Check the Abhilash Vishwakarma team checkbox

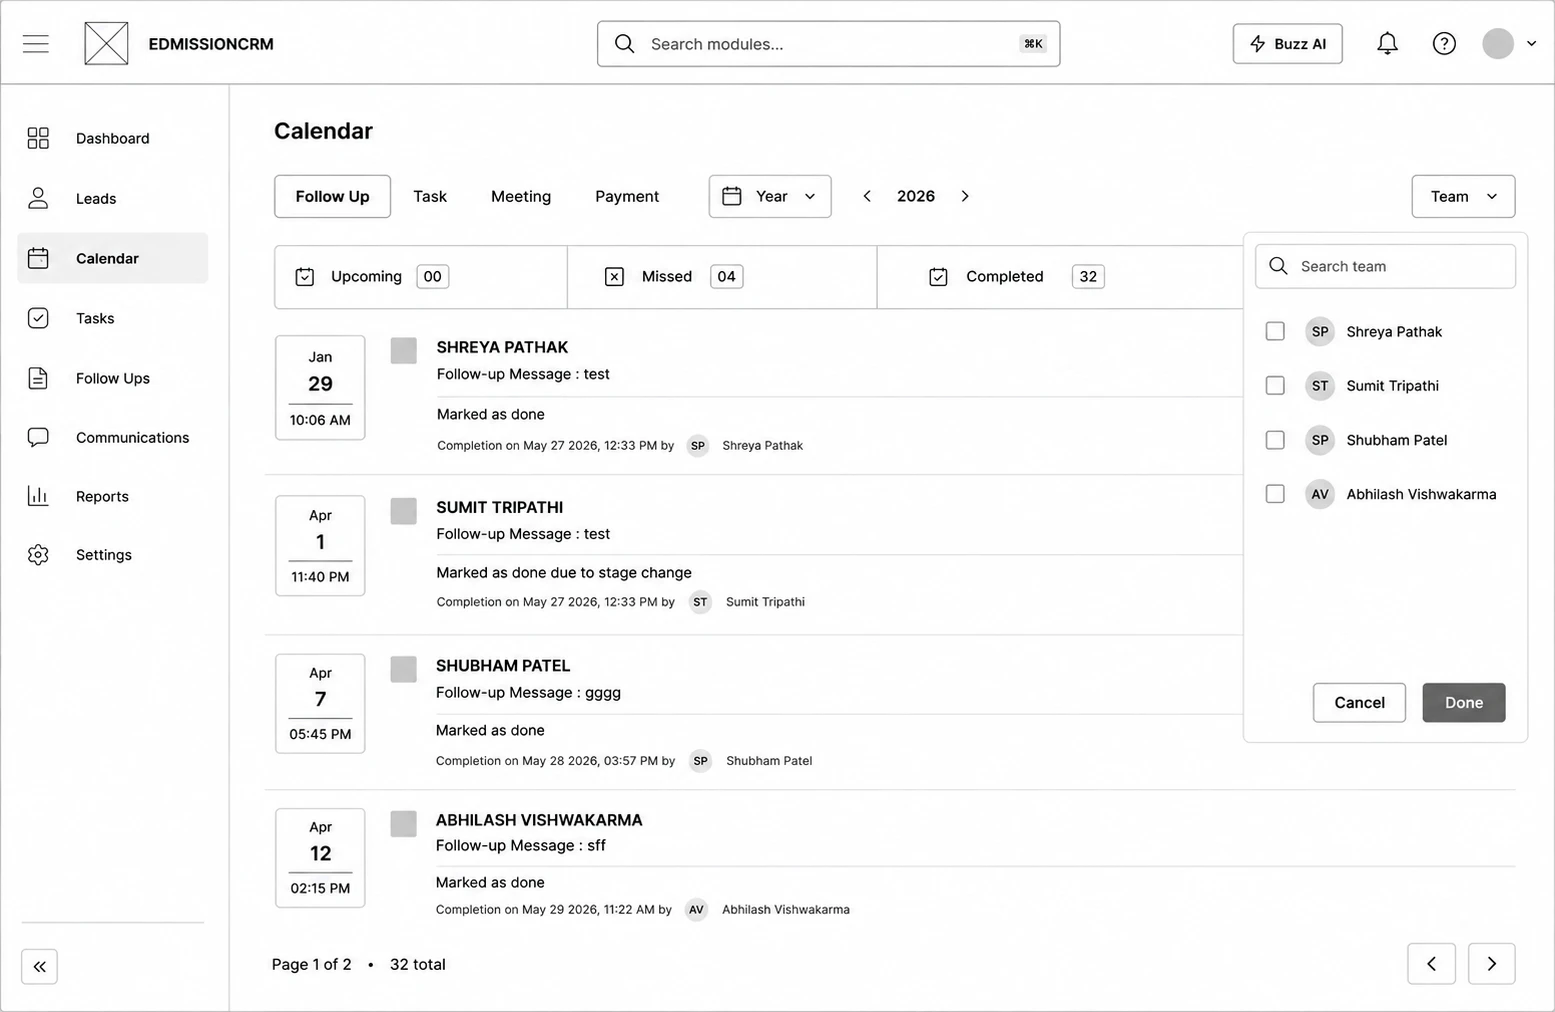click(1275, 494)
